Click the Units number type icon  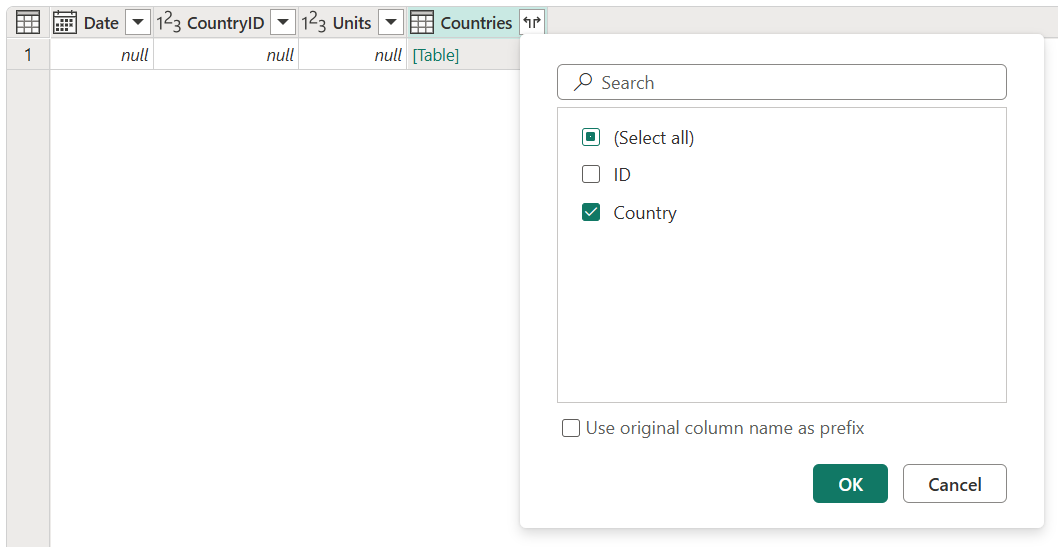click(314, 23)
